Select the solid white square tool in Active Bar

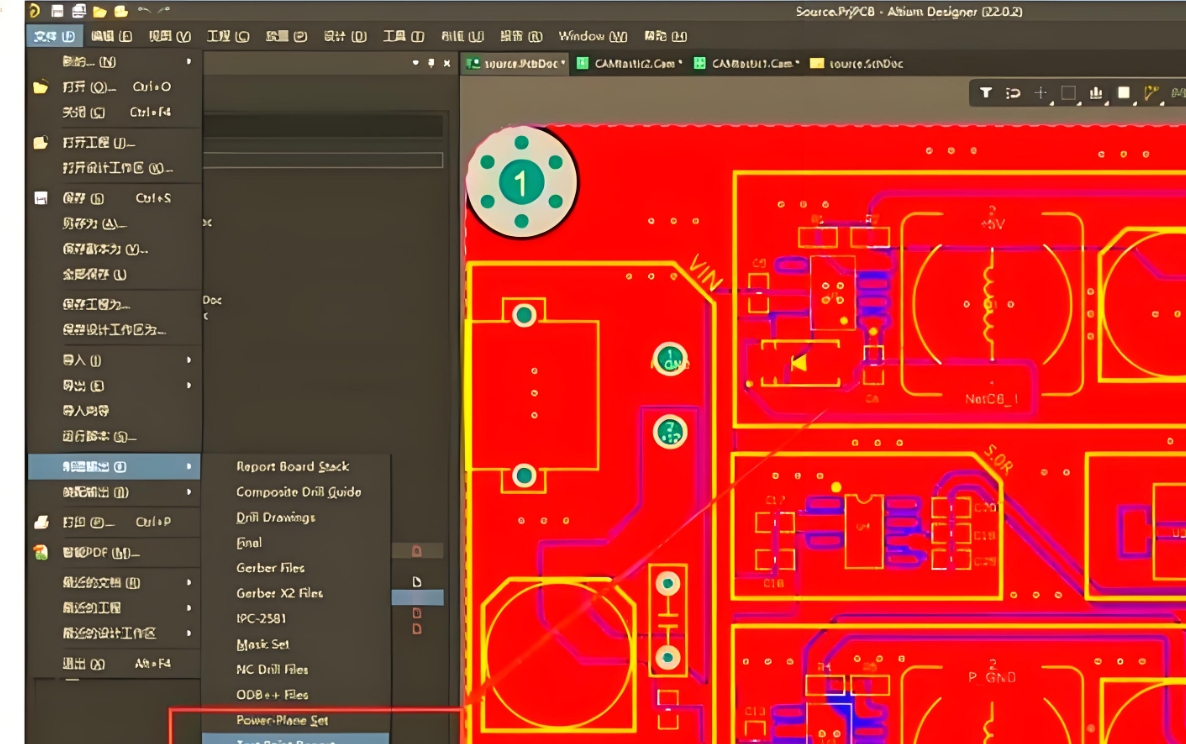click(1124, 93)
